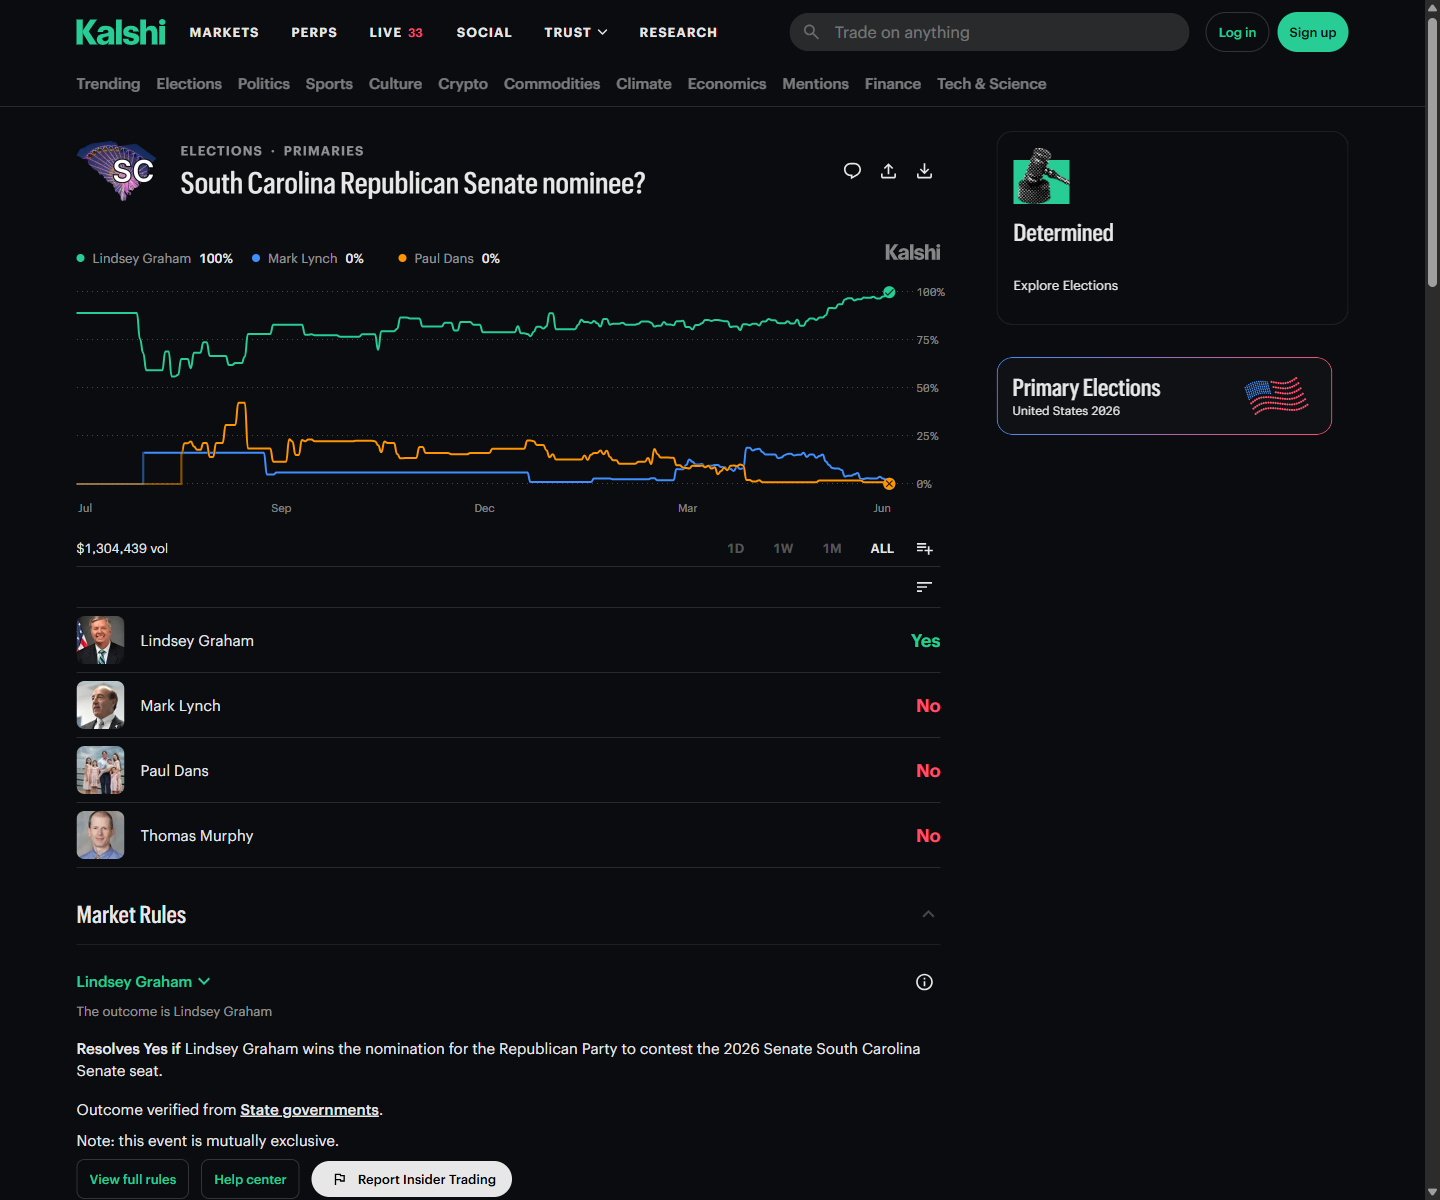
Task: Click the Log in button
Action: [1237, 32]
